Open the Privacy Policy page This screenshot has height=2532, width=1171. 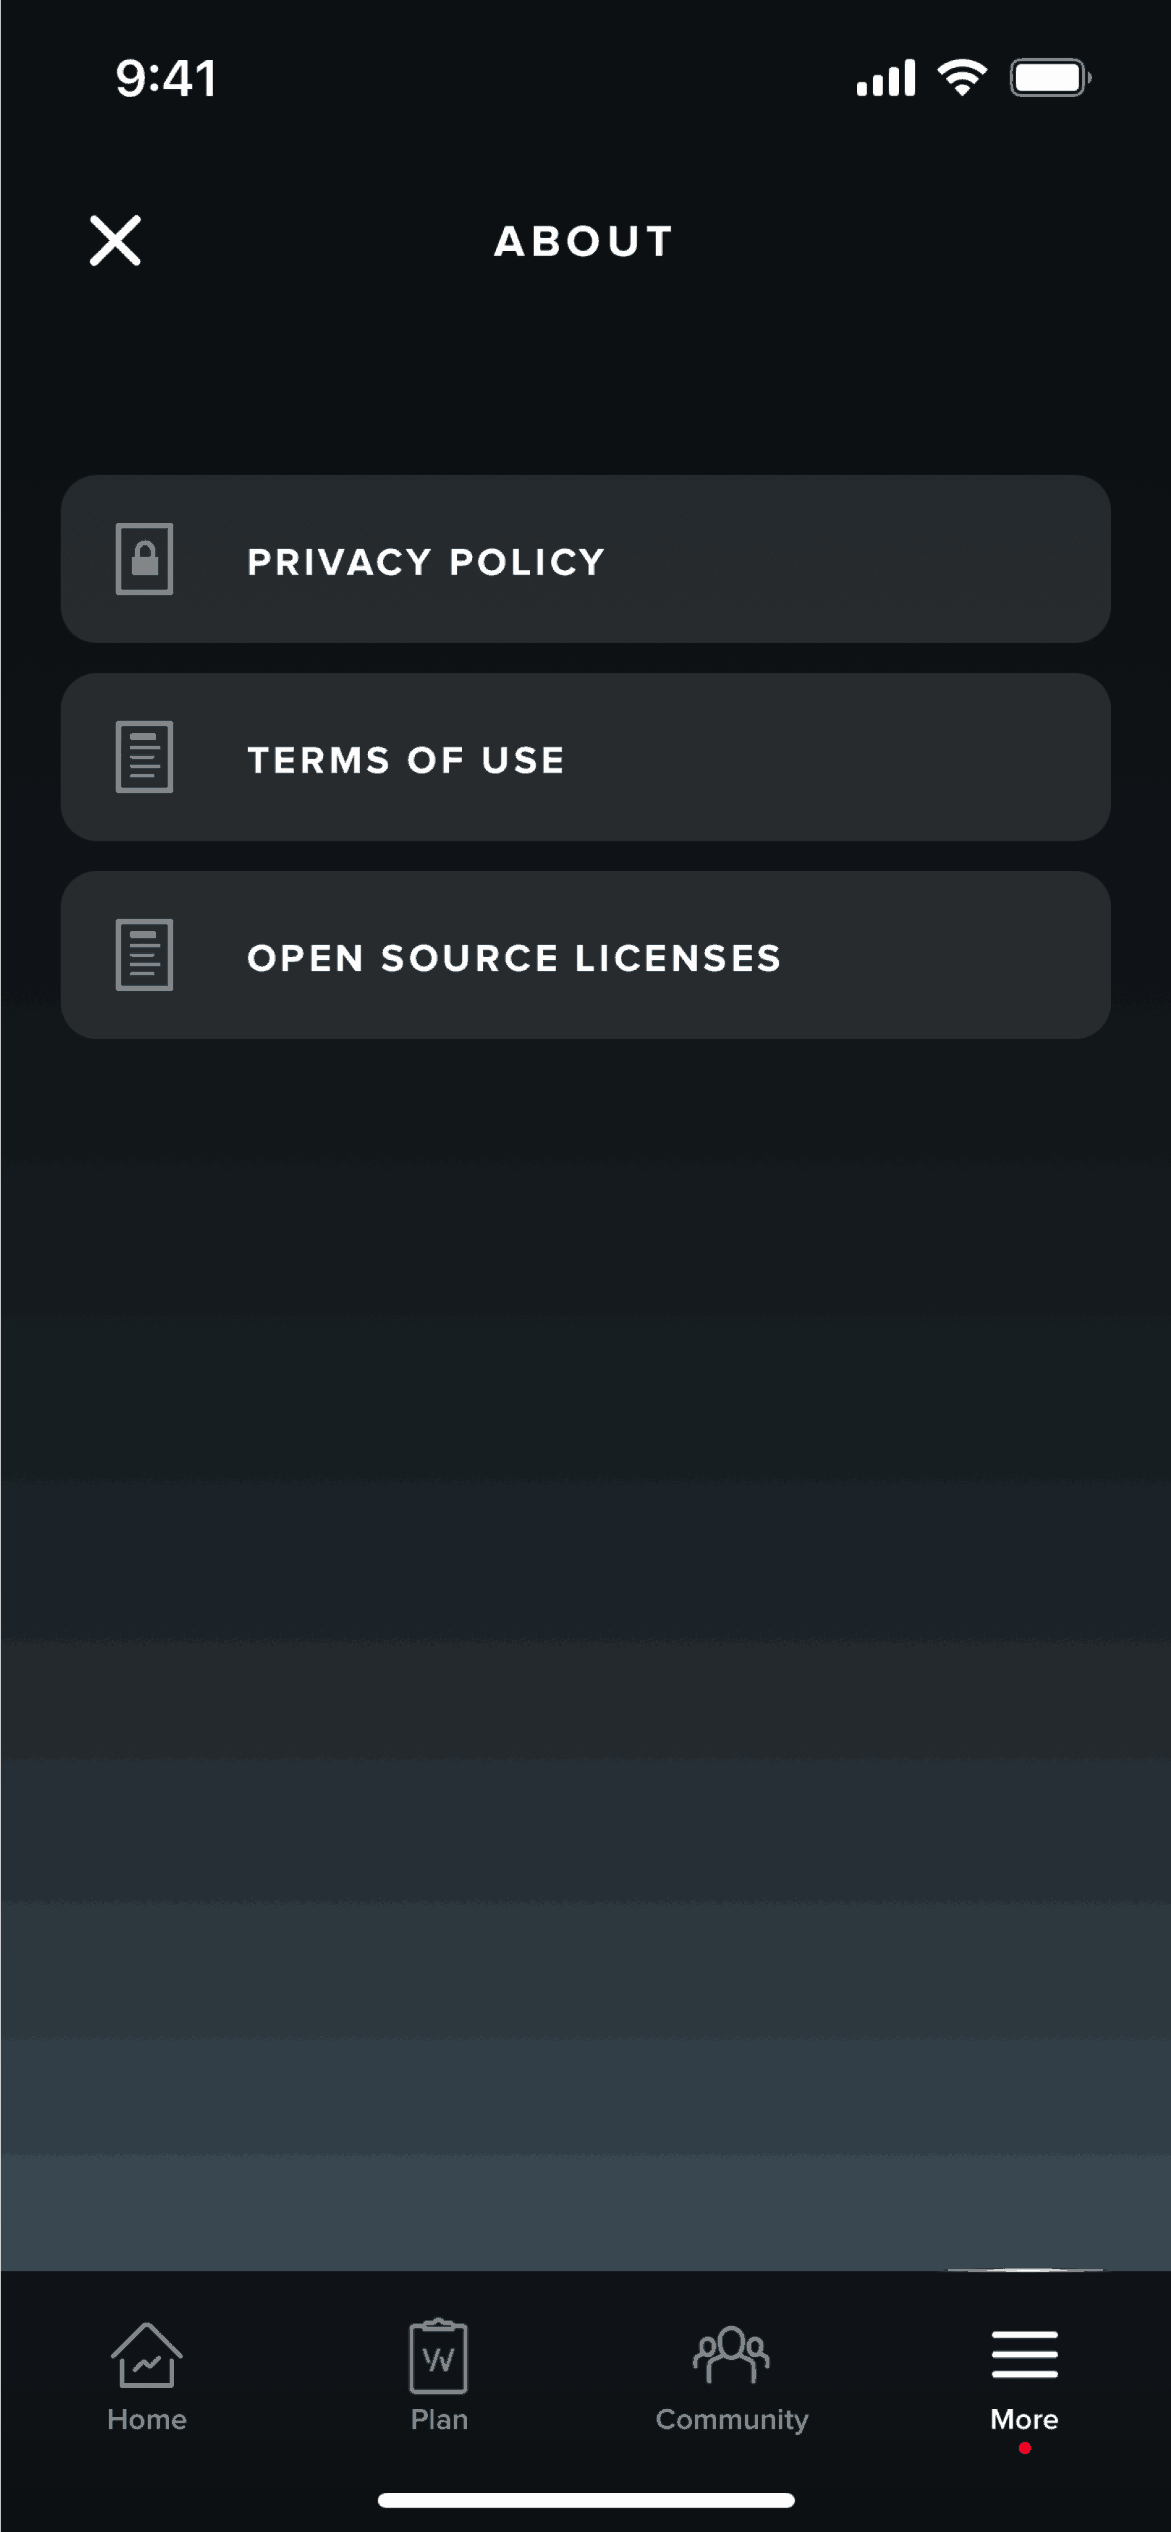(x=585, y=560)
